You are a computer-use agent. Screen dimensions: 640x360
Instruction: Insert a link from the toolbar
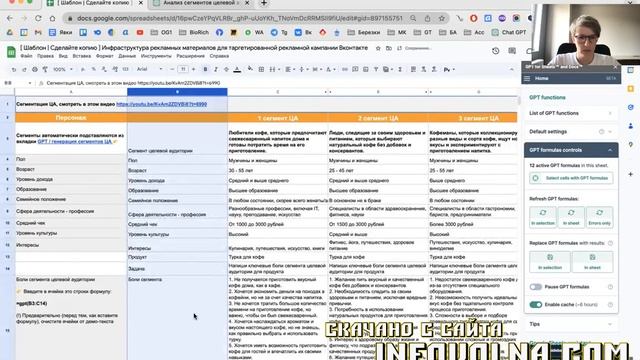(x=345, y=69)
